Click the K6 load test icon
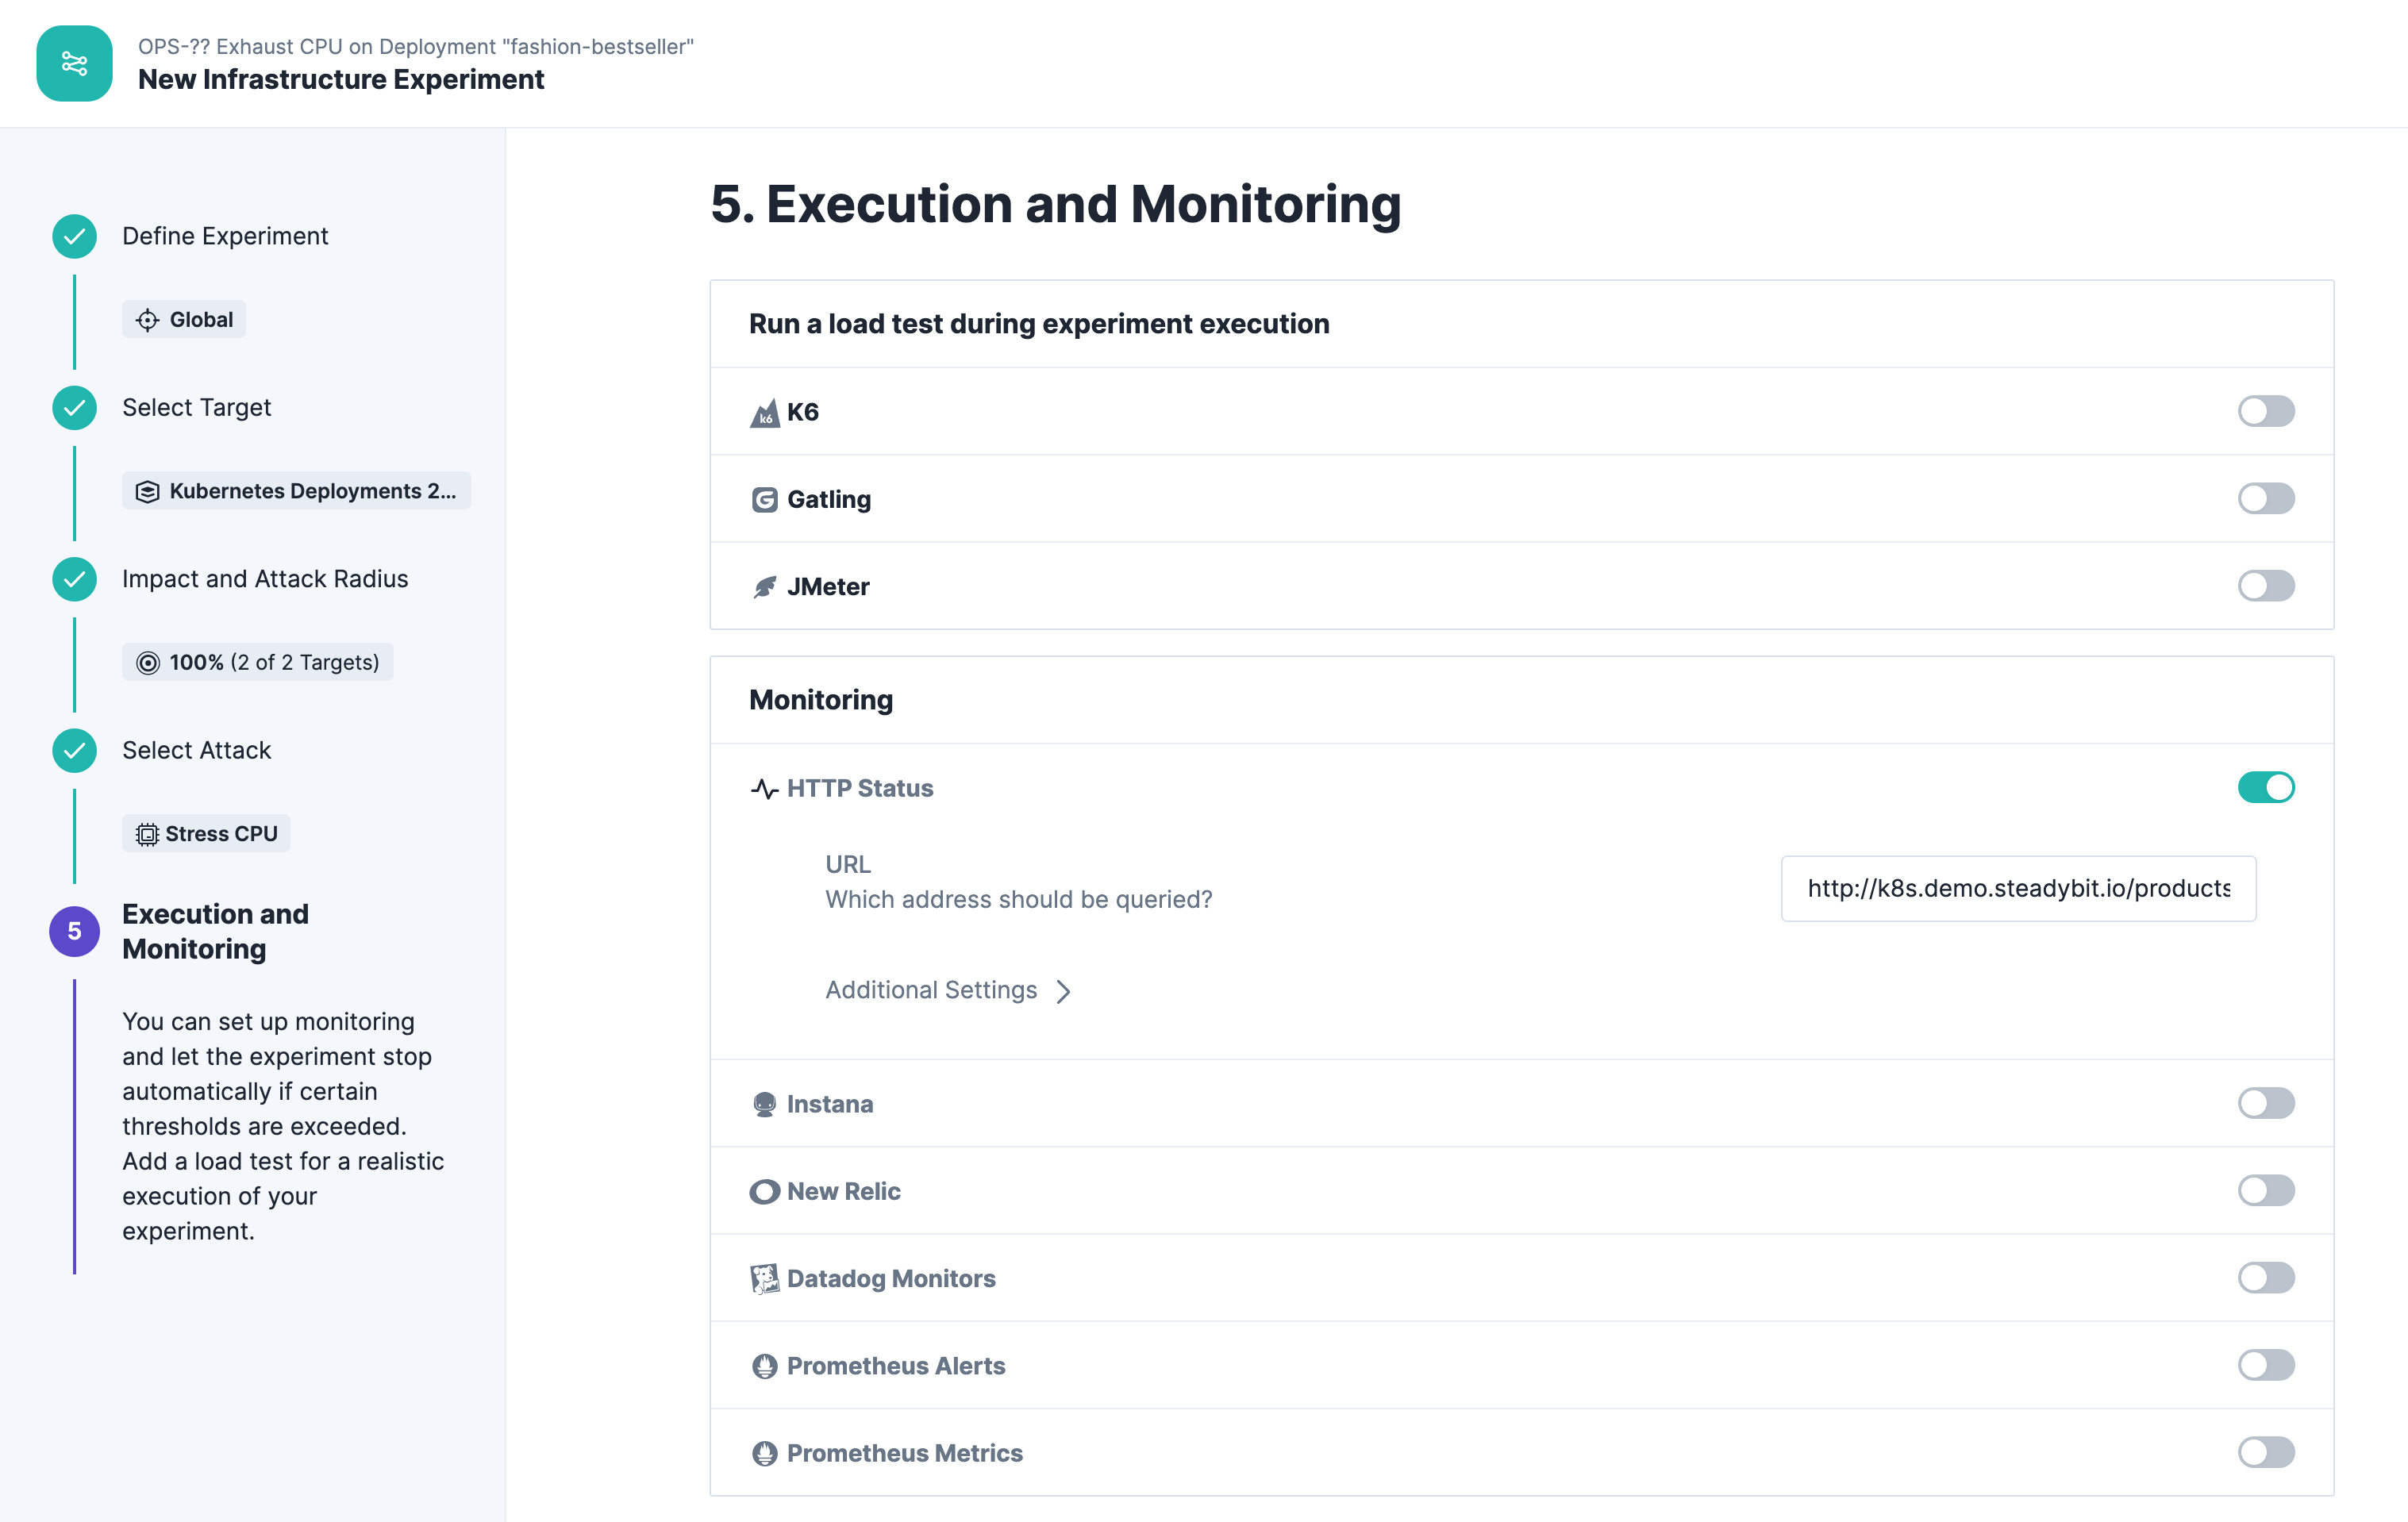The image size is (2408, 1522). click(x=764, y=412)
